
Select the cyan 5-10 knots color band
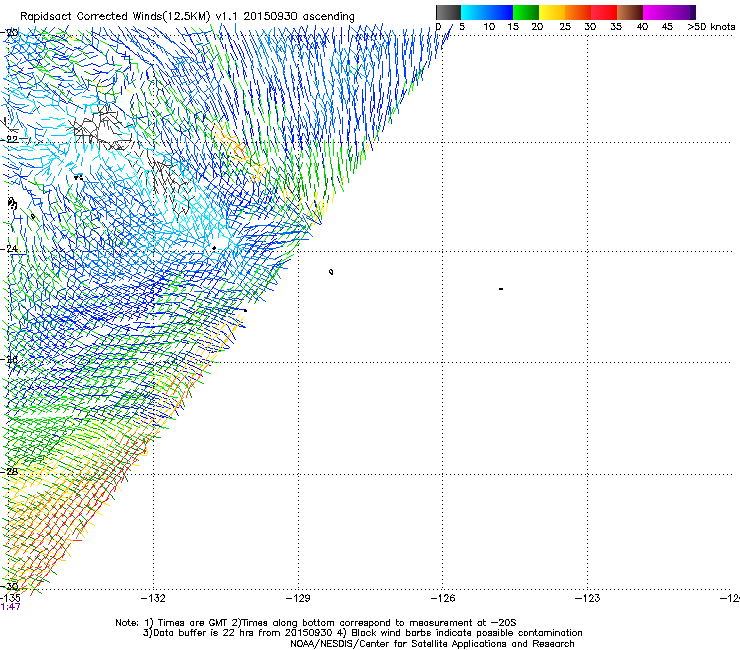474,12
